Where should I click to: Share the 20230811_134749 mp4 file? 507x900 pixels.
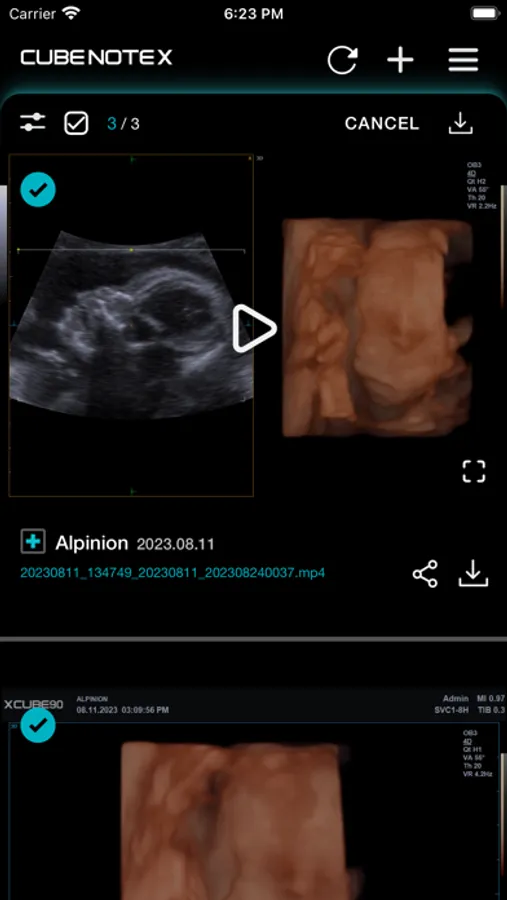[x=425, y=573]
